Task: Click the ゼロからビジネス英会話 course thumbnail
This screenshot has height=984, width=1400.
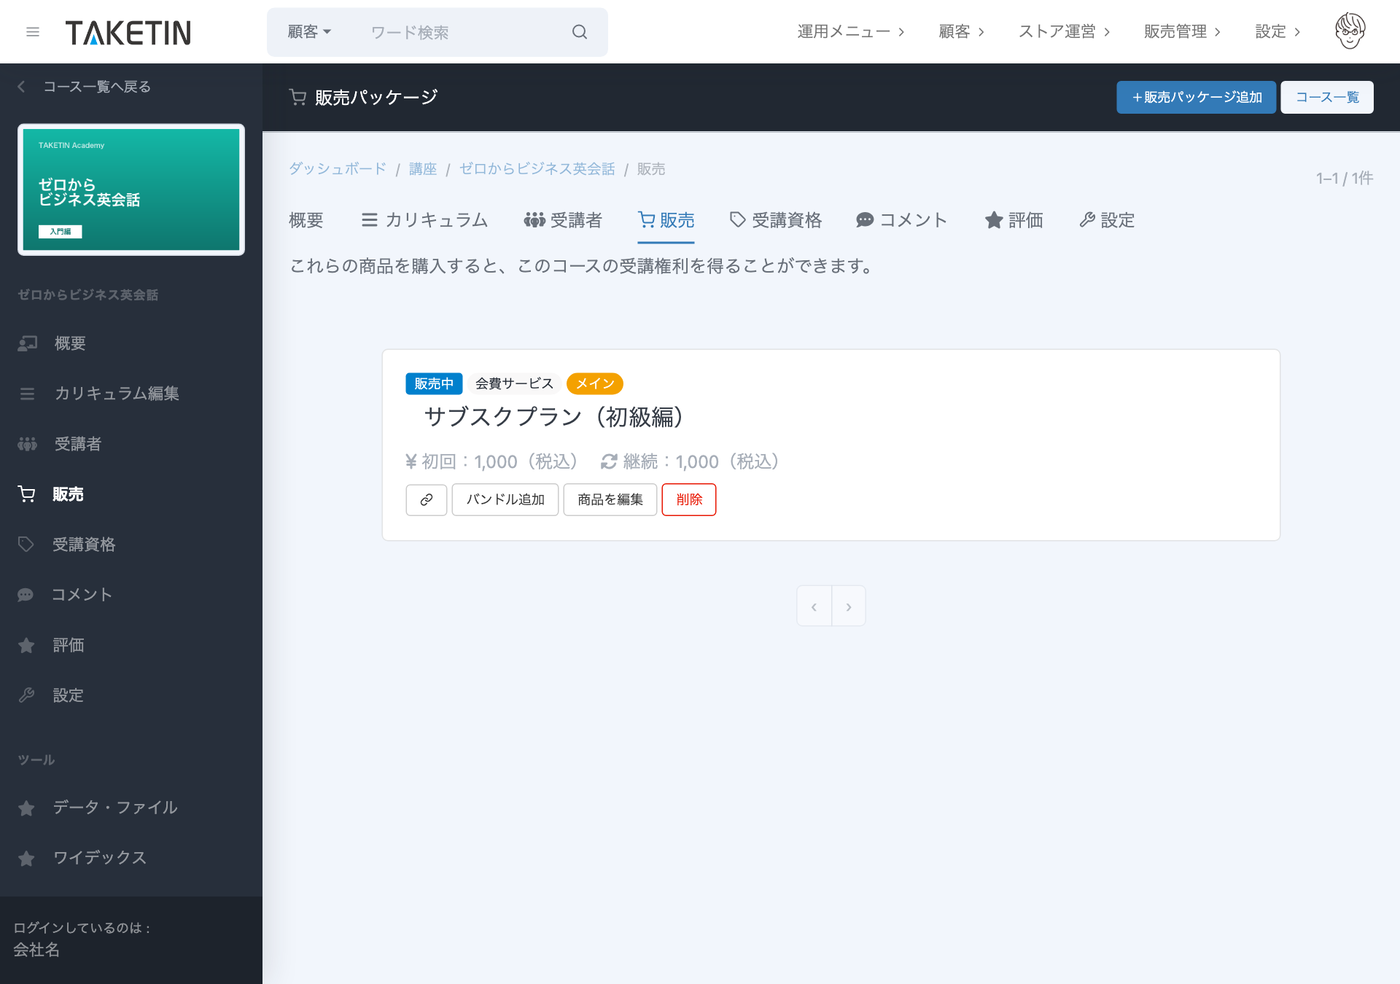Action: [x=131, y=190]
